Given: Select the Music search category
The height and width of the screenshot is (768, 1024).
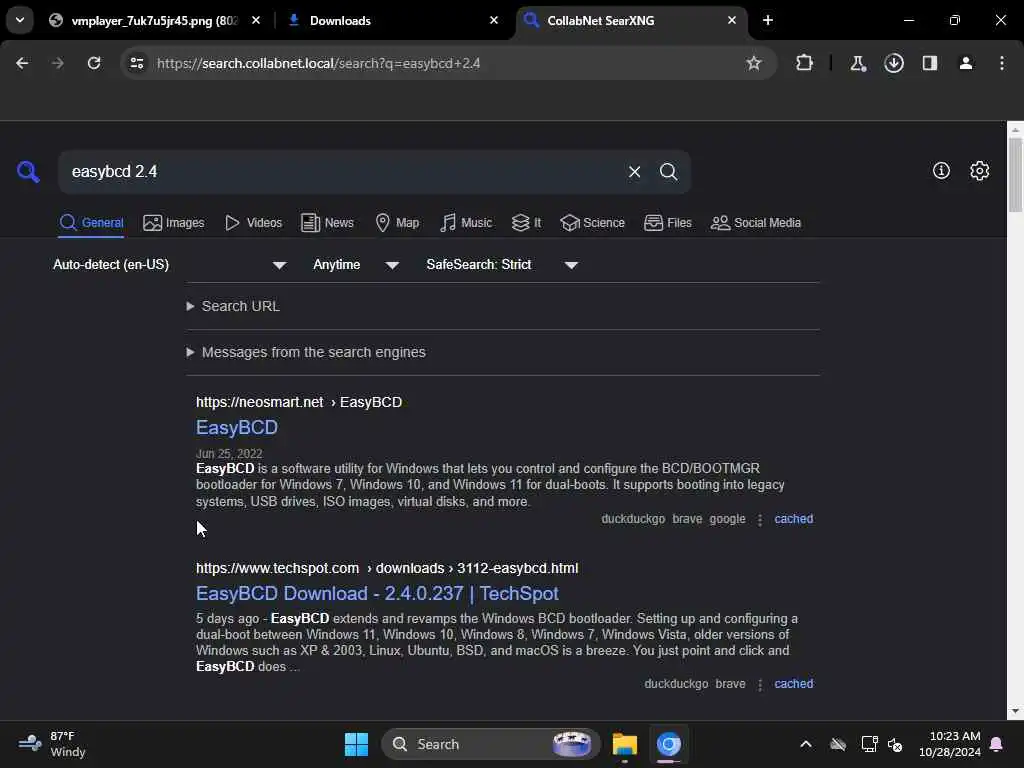Looking at the screenshot, I should click(x=466, y=223).
